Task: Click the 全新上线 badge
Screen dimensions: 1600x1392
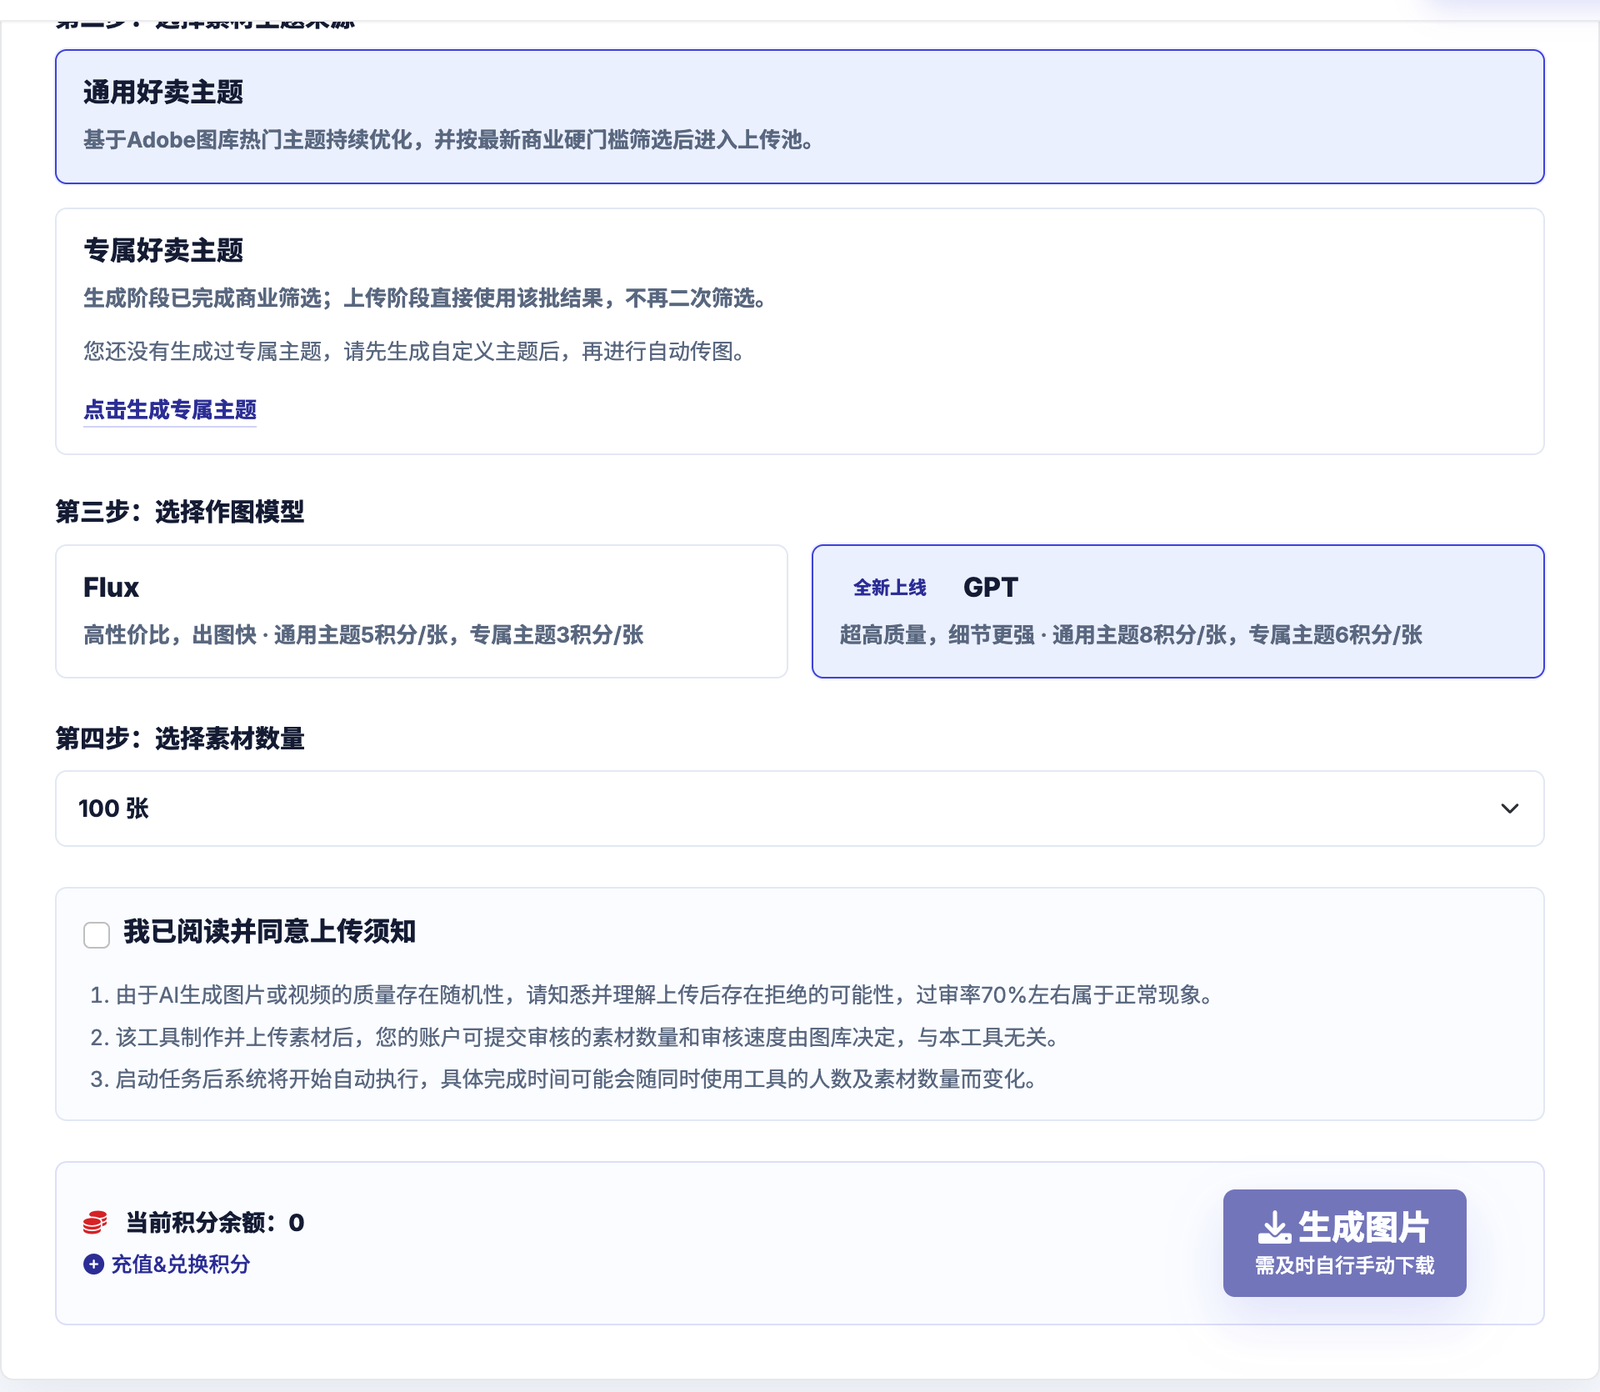Action: (889, 588)
